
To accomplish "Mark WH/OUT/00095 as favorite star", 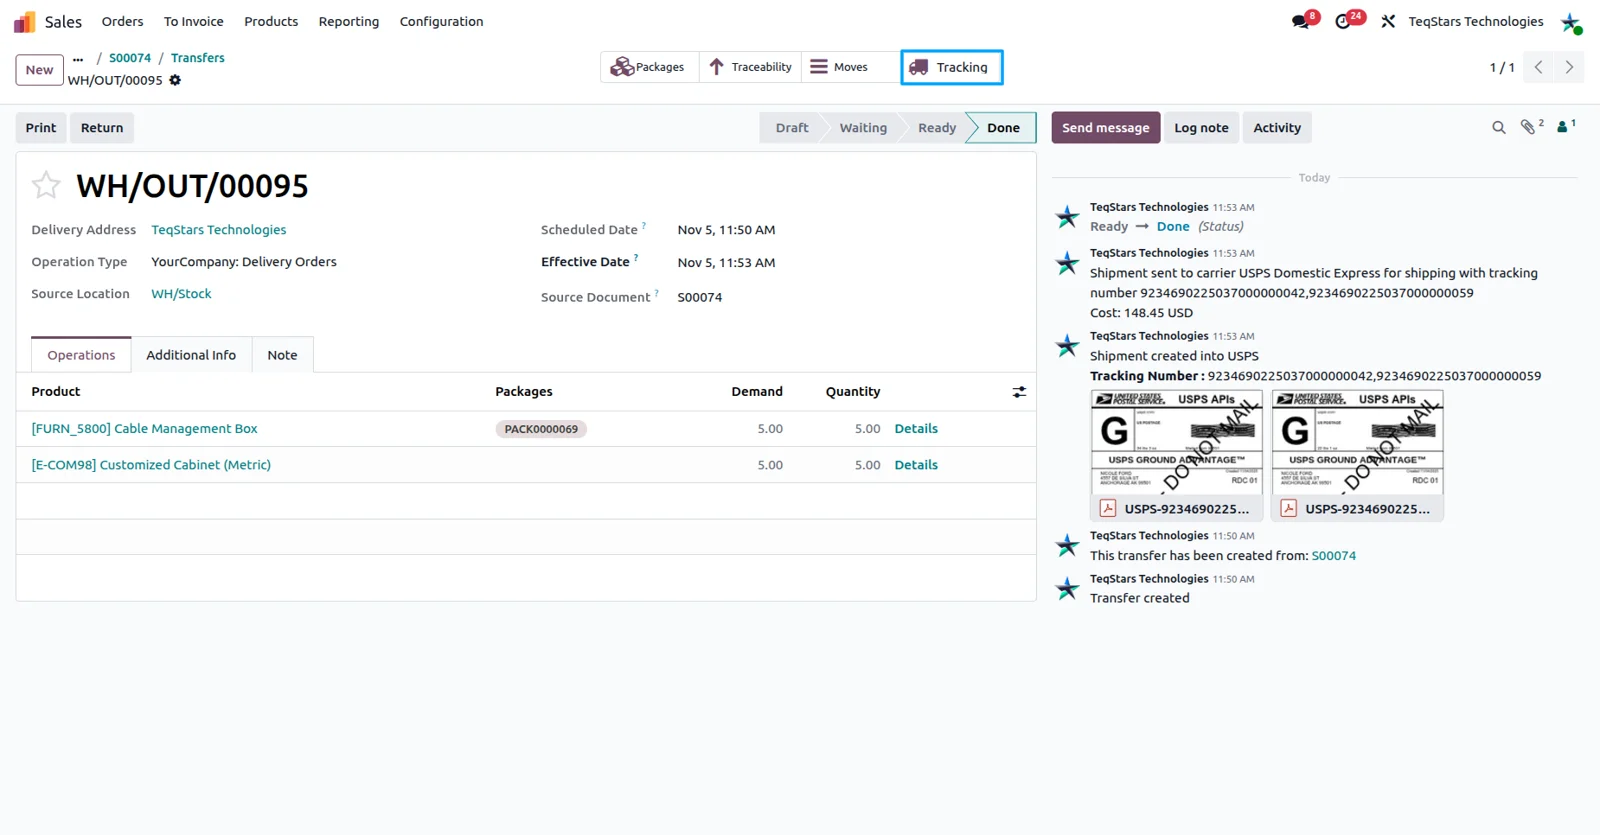I will [46, 185].
